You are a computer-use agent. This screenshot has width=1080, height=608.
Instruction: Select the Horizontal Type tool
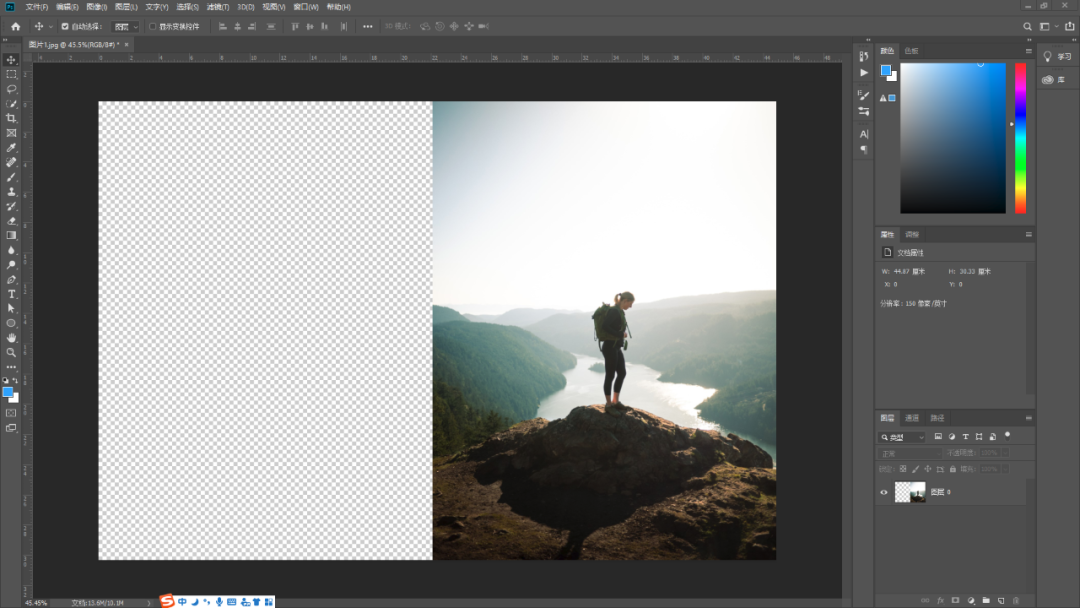click(11, 294)
